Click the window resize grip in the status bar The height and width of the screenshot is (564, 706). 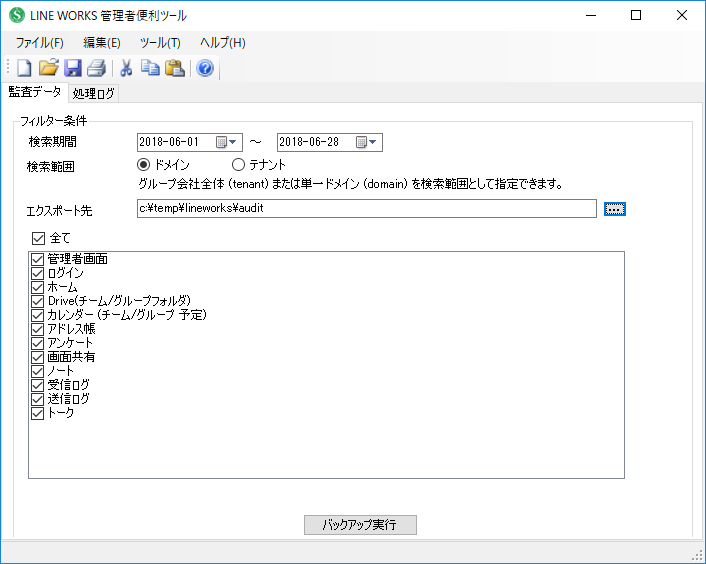pos(697,555)
